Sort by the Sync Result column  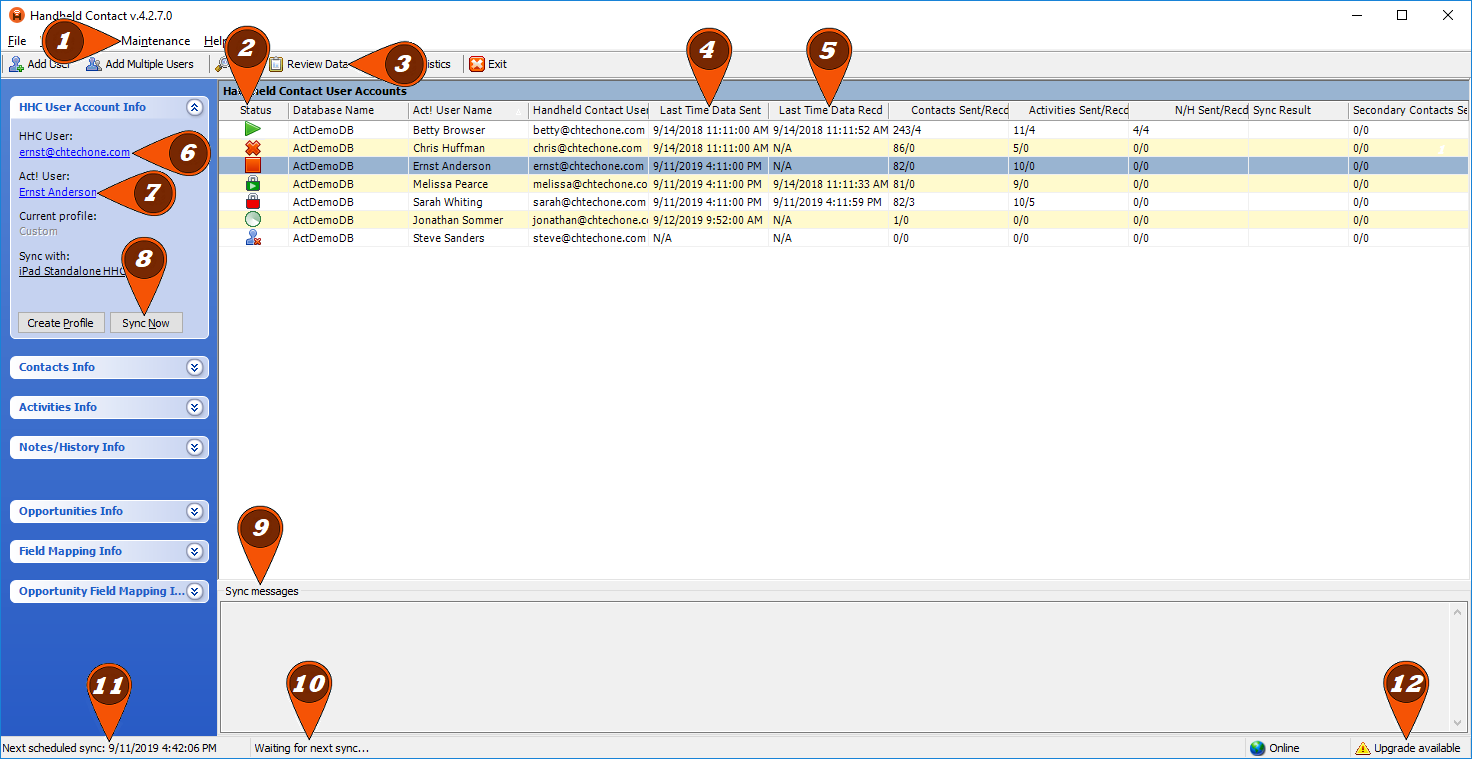(x=1298, y=110)
